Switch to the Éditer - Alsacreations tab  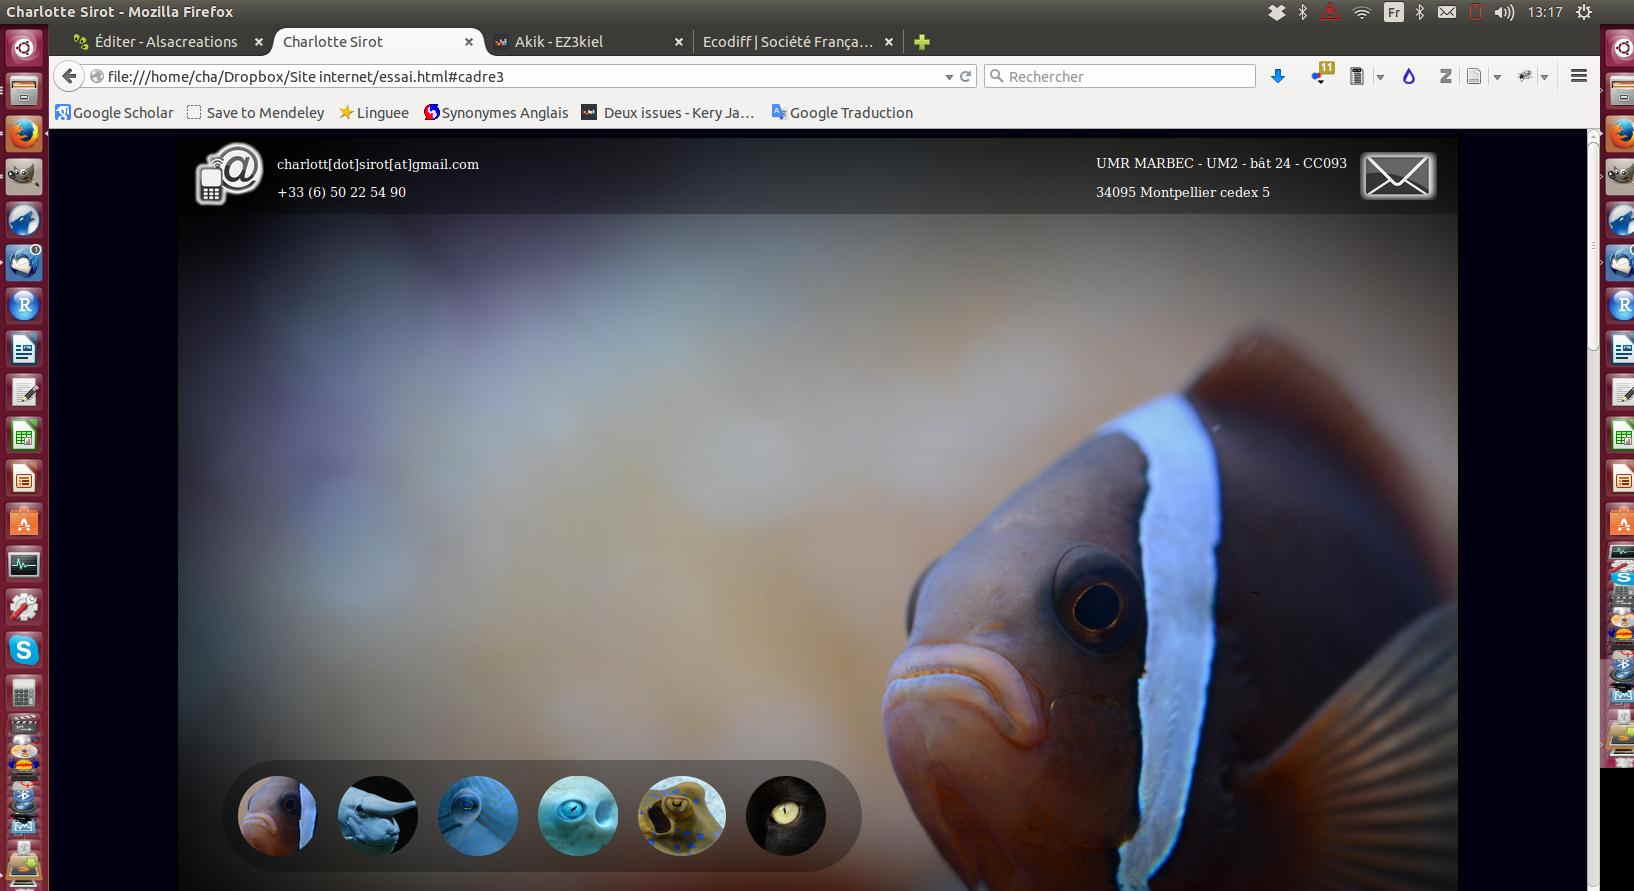point(165,42)
